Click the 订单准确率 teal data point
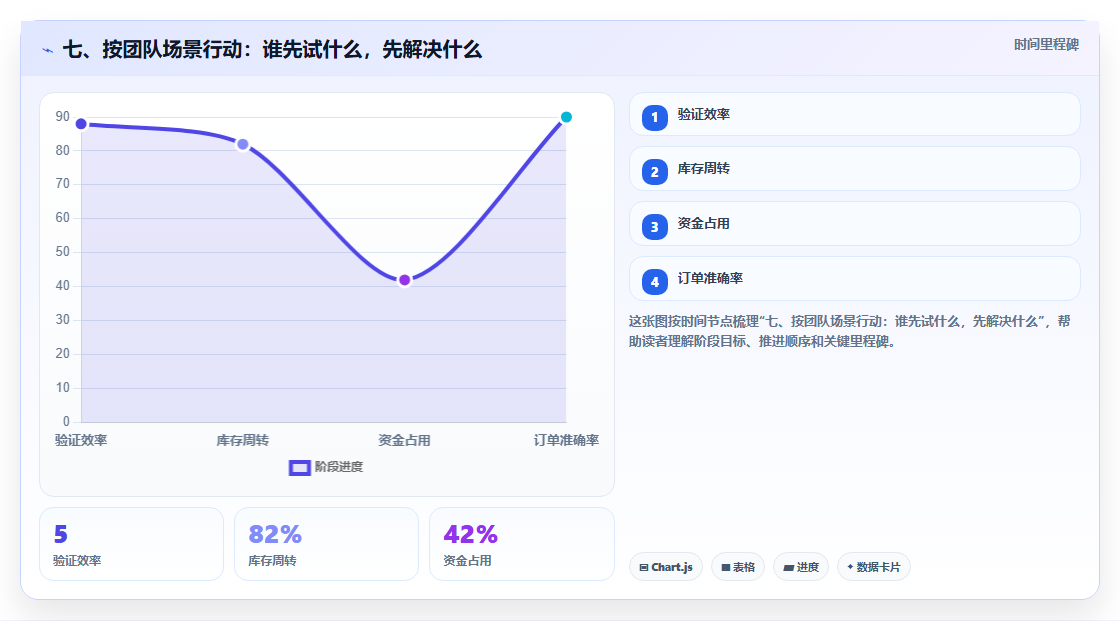 pyautogui.click(x=566, y=117)
